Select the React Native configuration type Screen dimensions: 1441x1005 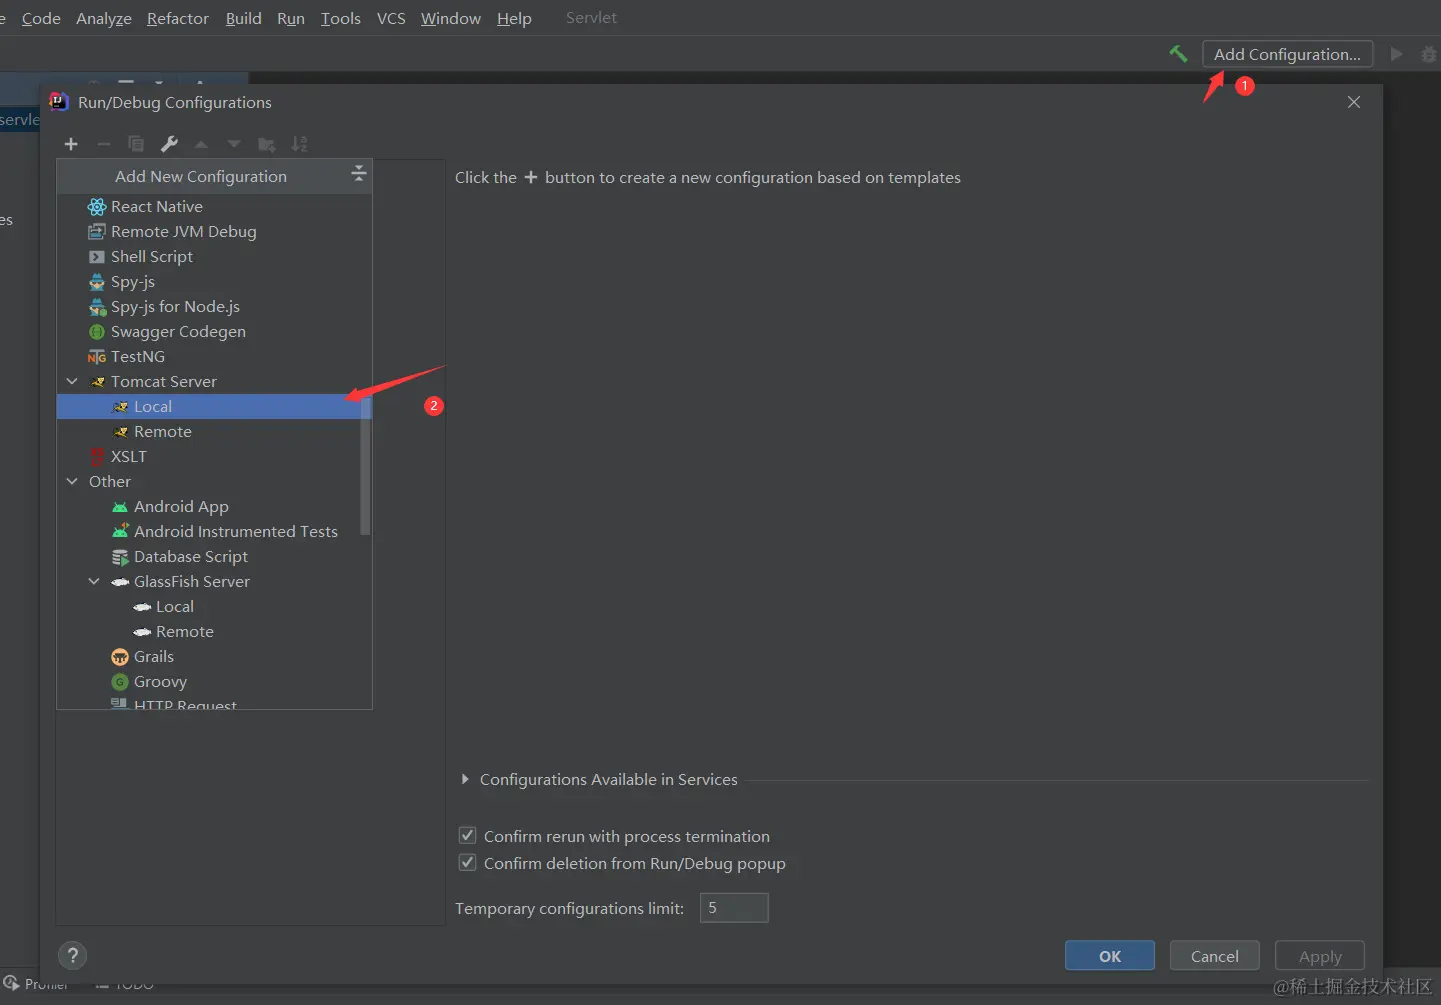tap(214, 206)
